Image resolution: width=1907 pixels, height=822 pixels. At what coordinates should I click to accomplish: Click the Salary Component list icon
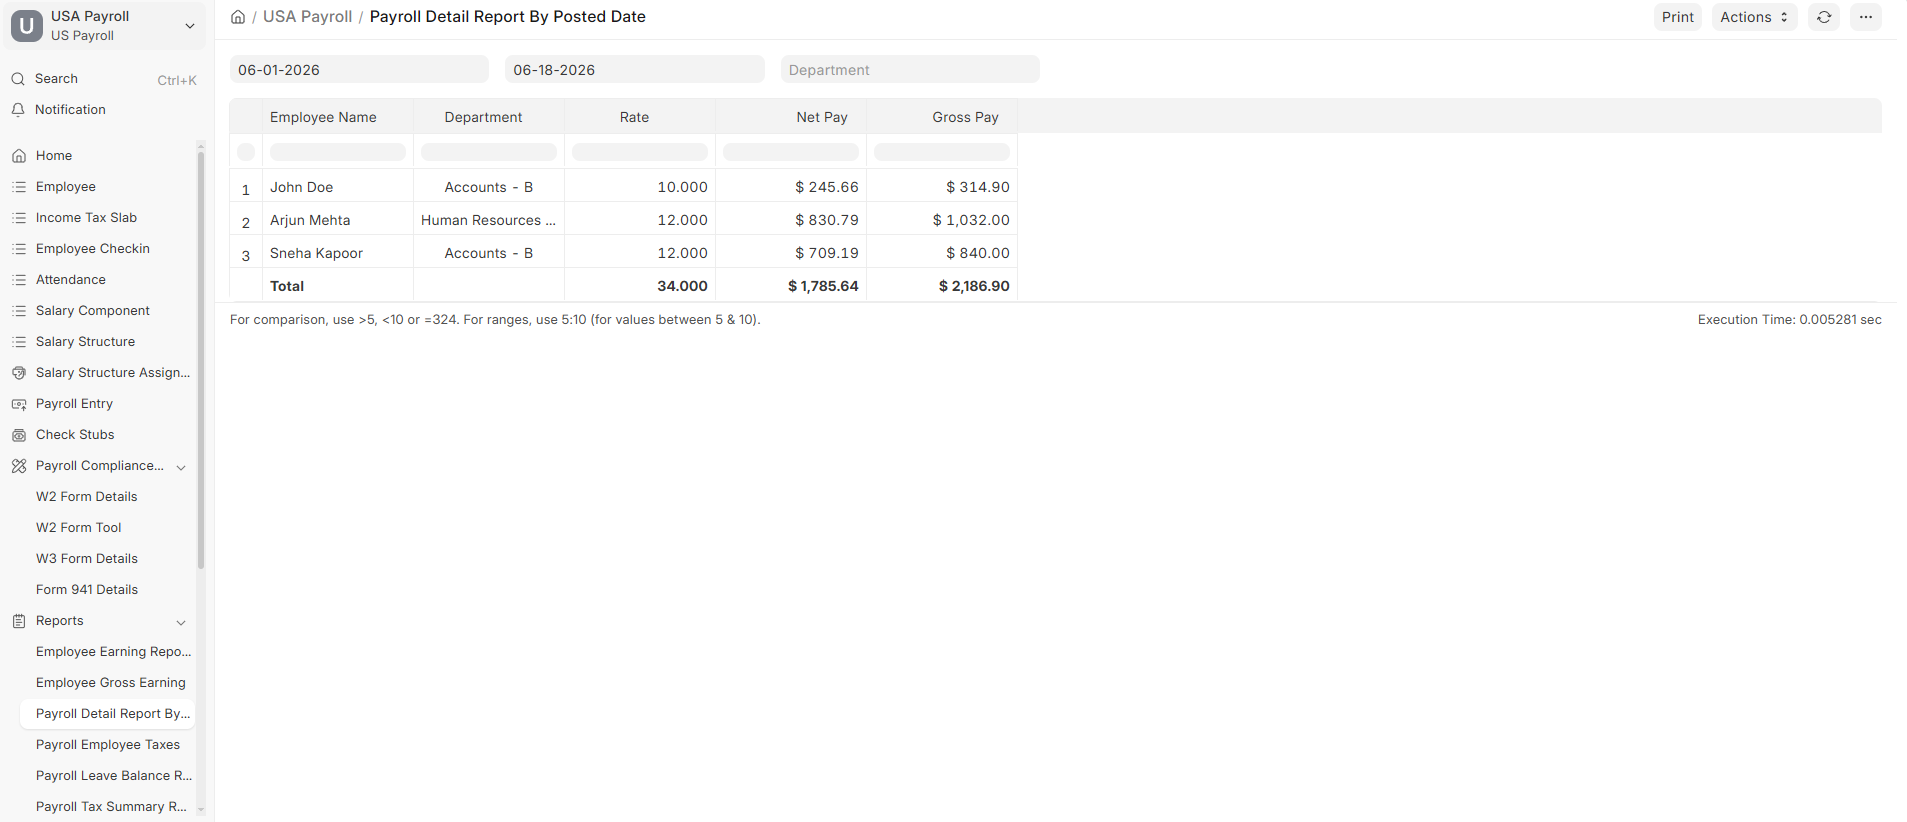click(19, 311)
